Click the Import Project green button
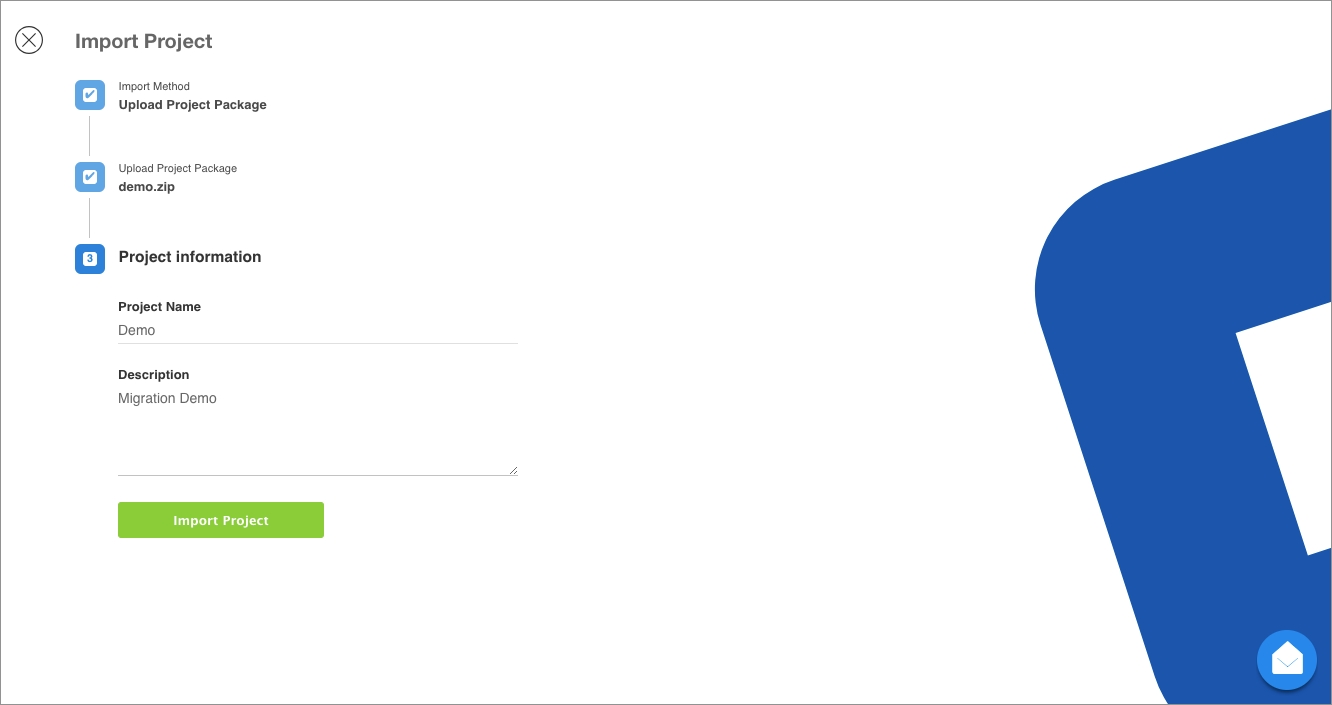Screen dimensions: 1332x705 (x=221, y=520)
